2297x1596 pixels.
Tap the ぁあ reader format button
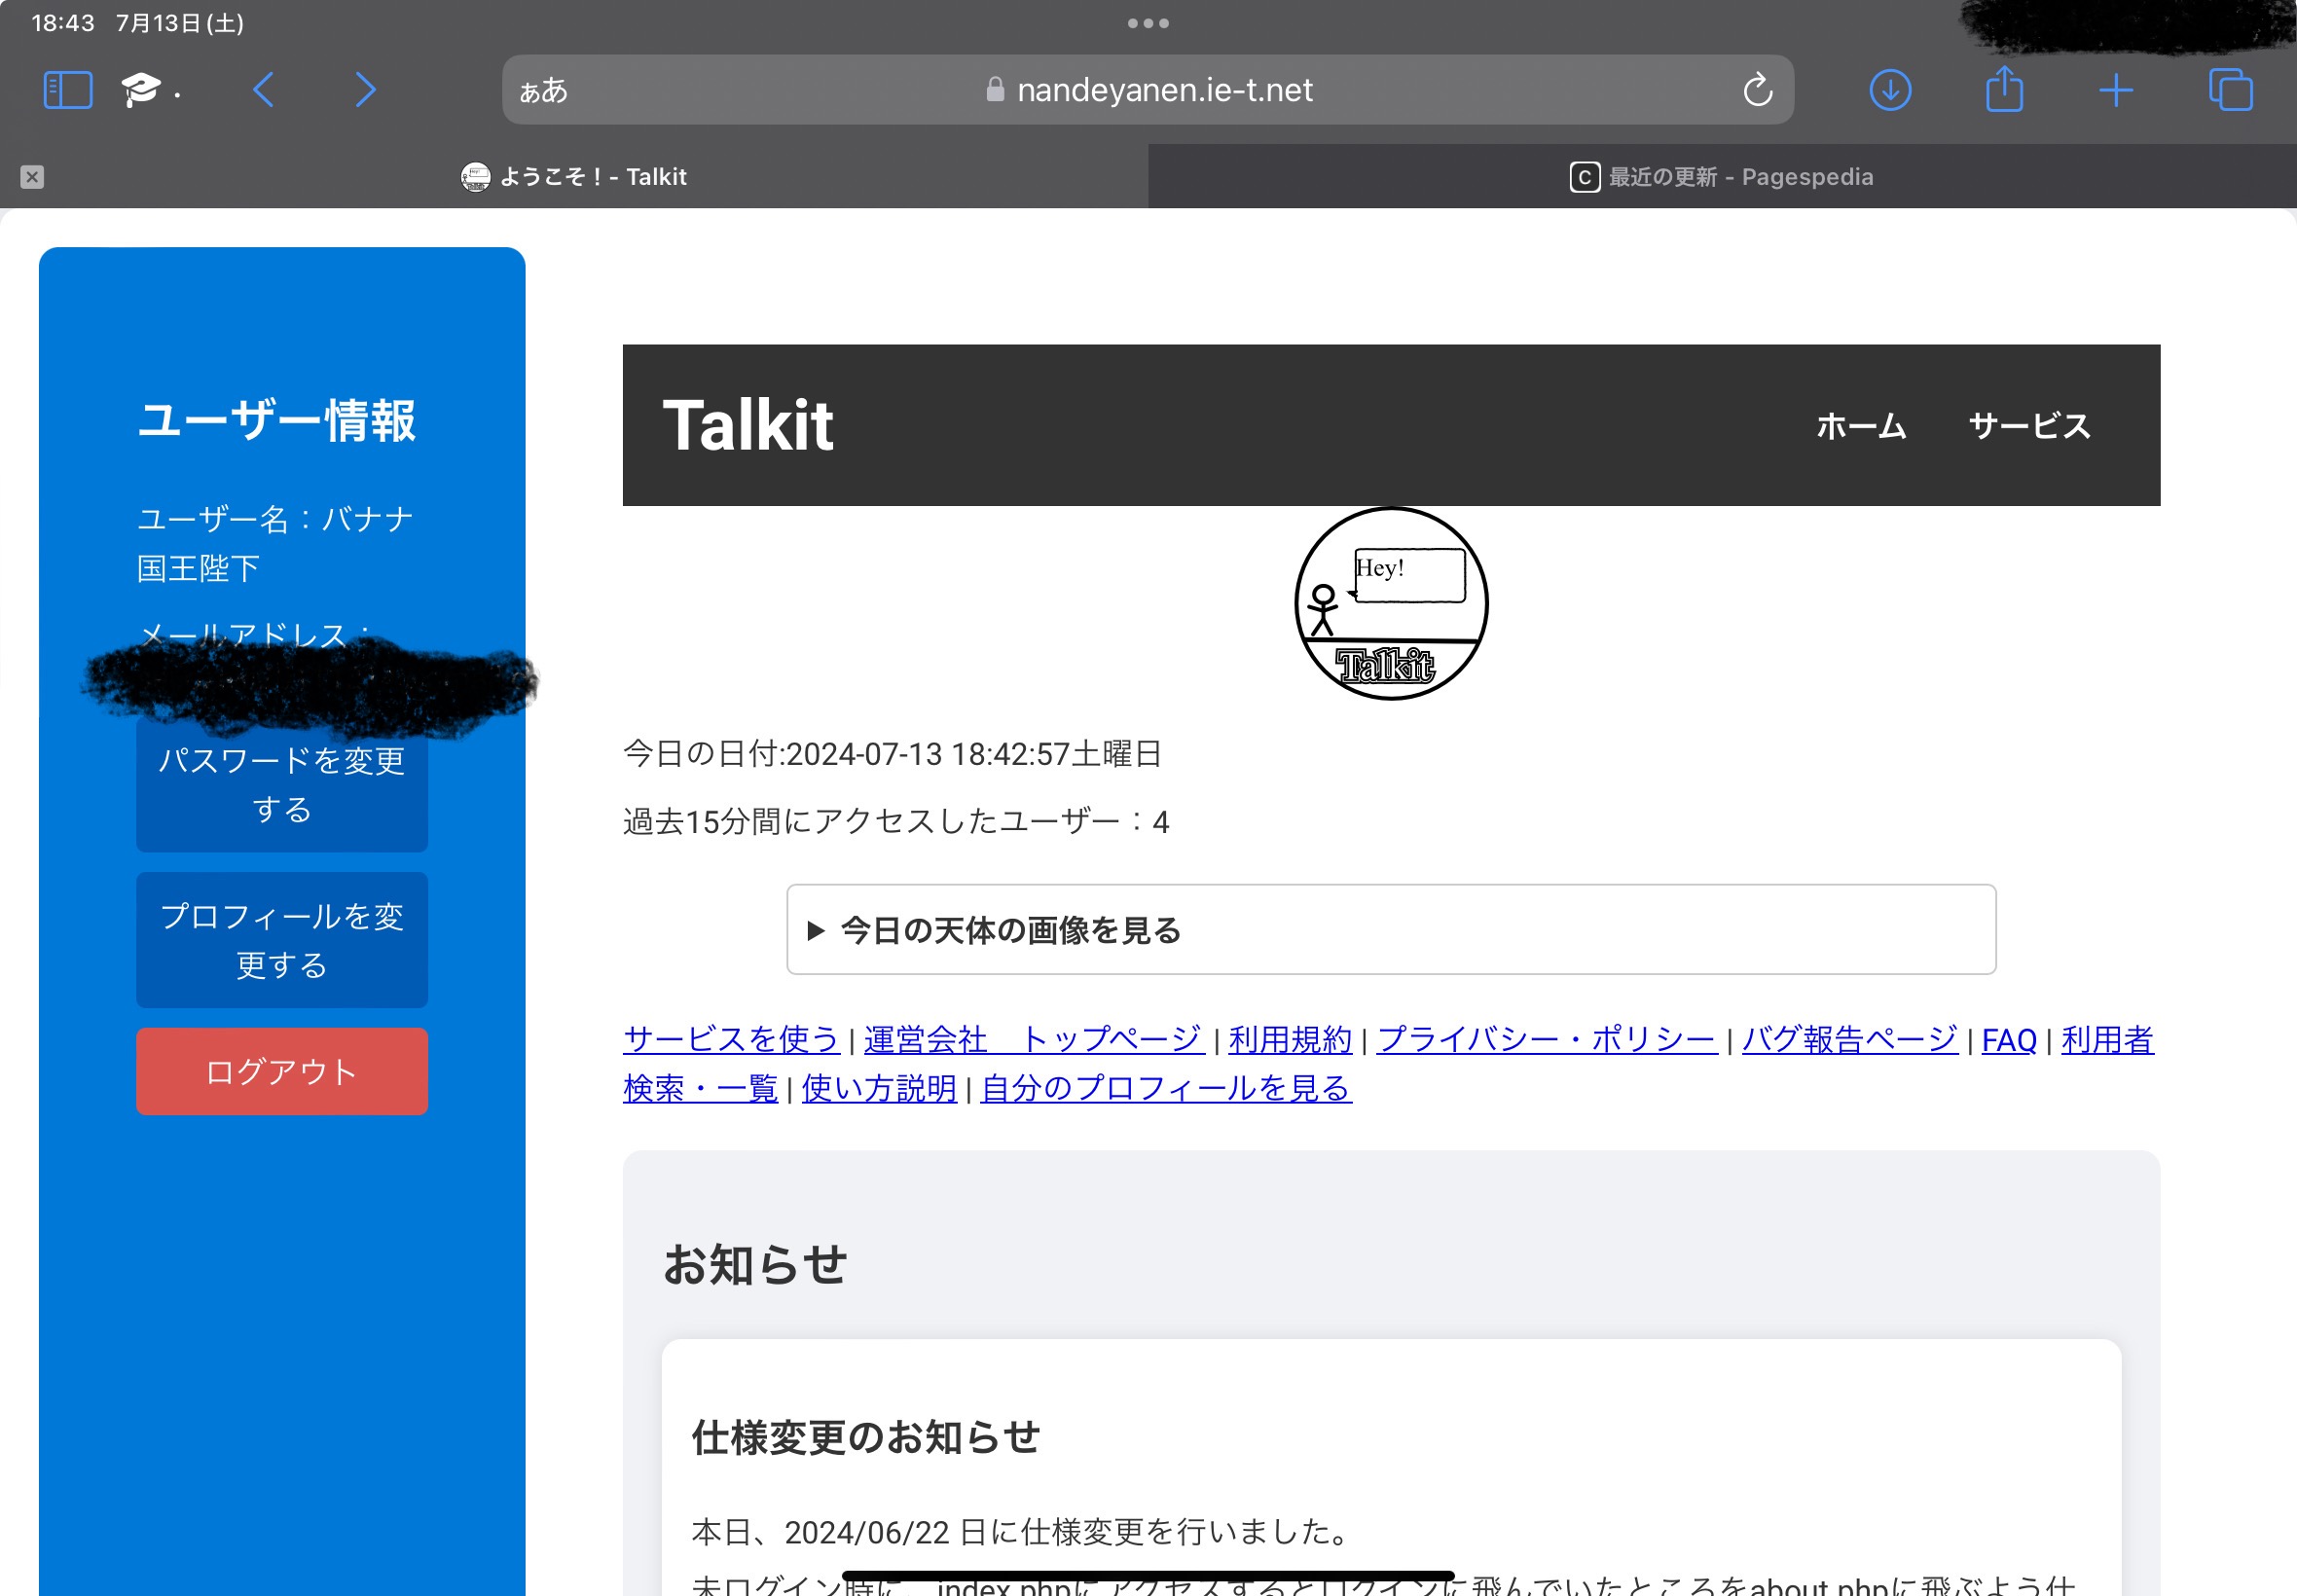pyautogui.click(x=543, y=91)
